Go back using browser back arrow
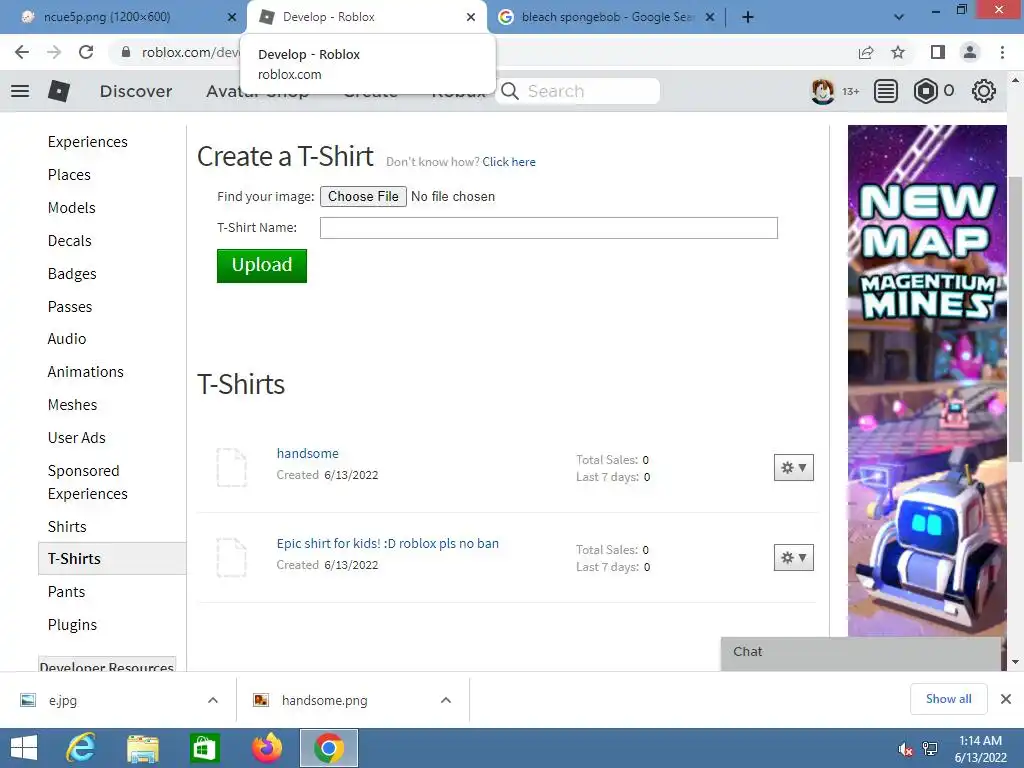 point(22,52)
